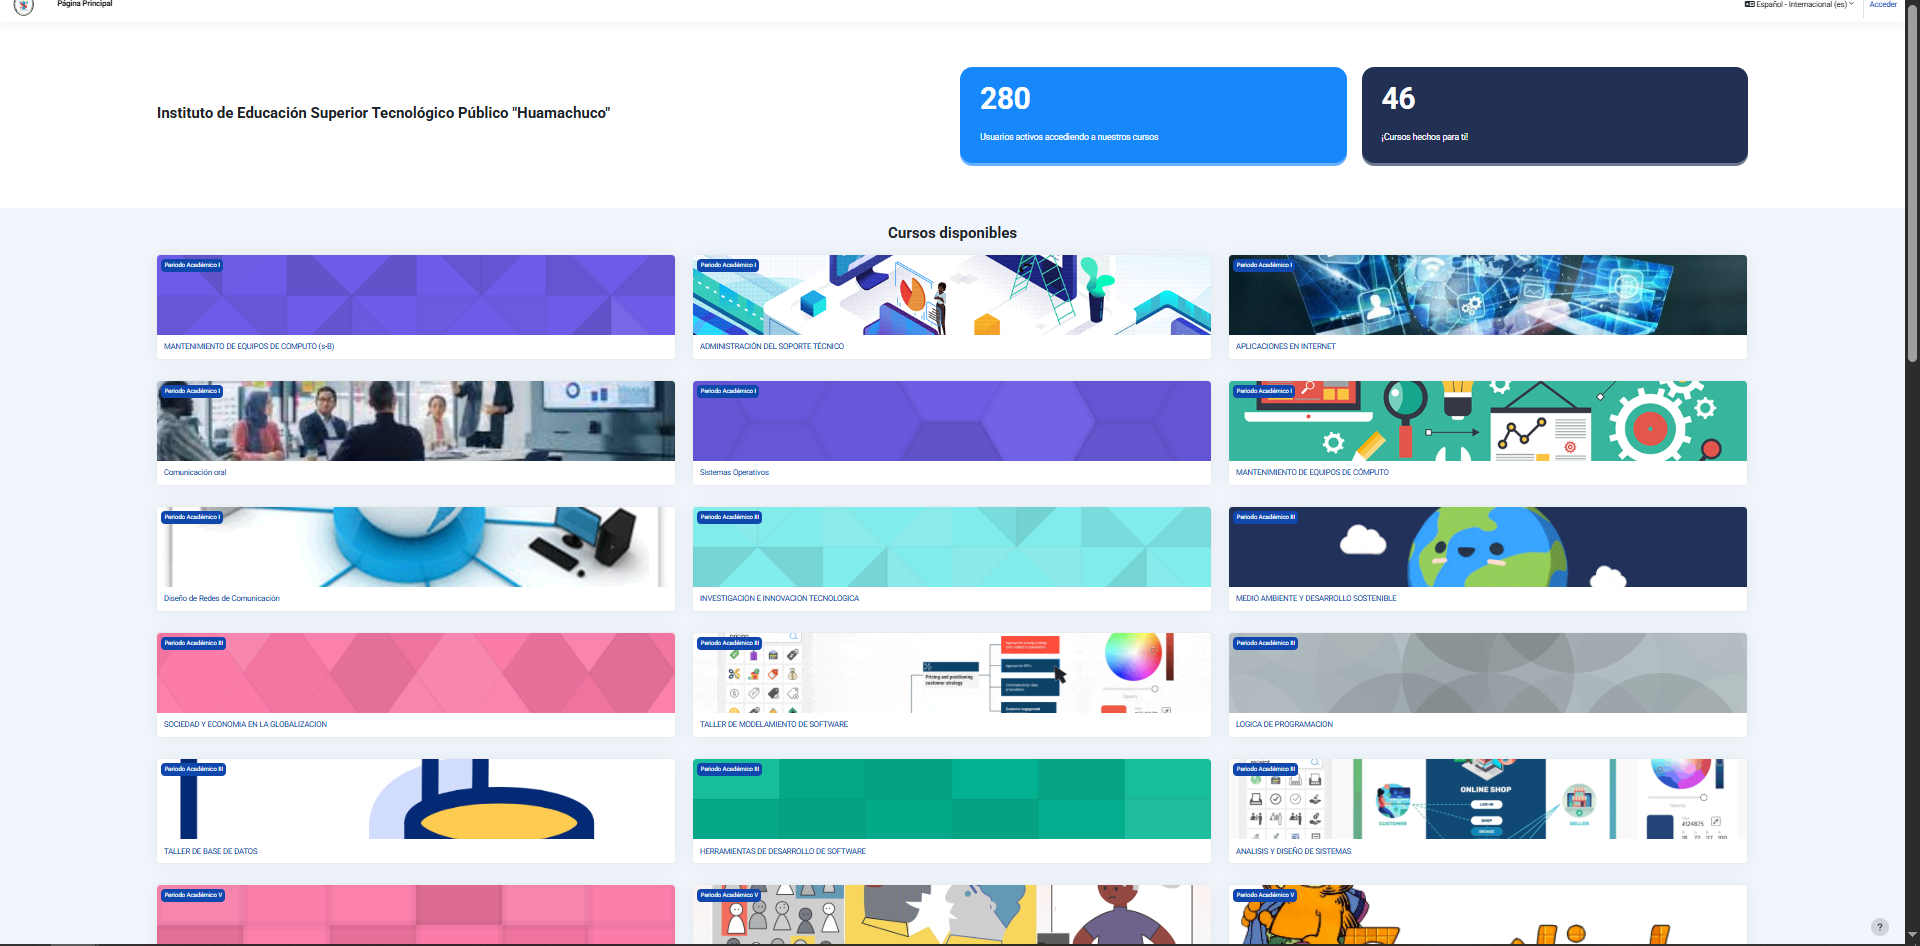Image resolution: width=1920 pixels, height=946 pixels.
Task: Click the ANALISIS Y DISEÑO DE SISTEMAS thumbnail
Action: (1487, 799)
